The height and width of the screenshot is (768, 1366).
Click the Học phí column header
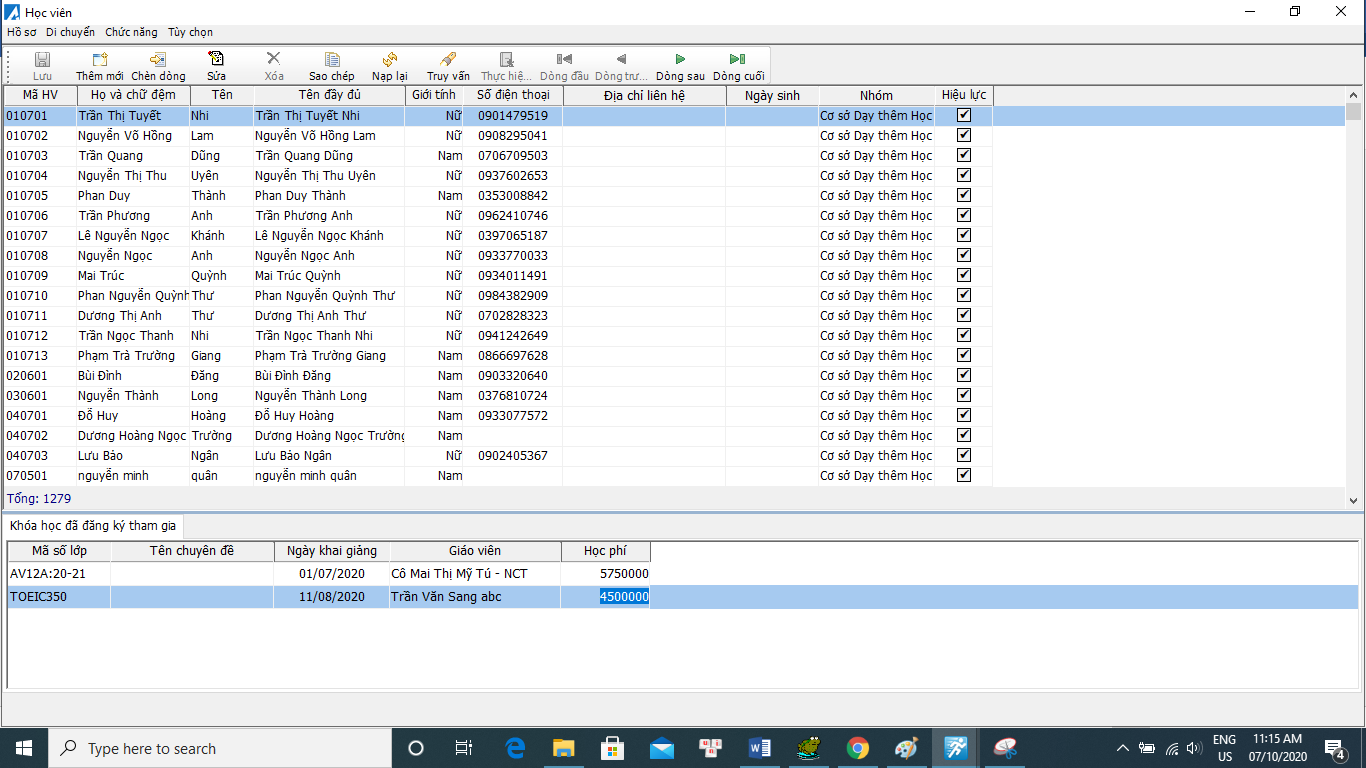pyautogui.click(x=605, y=551)
